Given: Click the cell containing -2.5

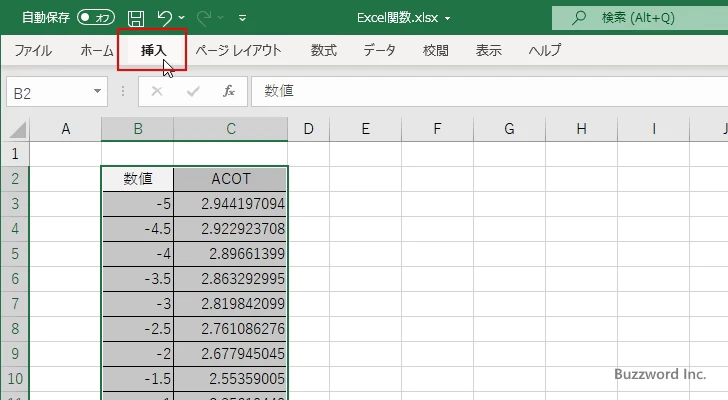Looking at the screenshot, I should coord(138,329).
